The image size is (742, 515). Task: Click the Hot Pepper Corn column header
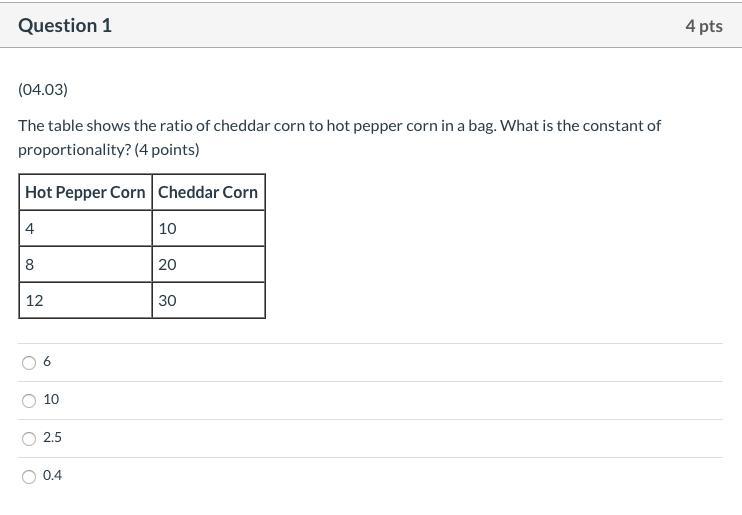pos(85,192)
